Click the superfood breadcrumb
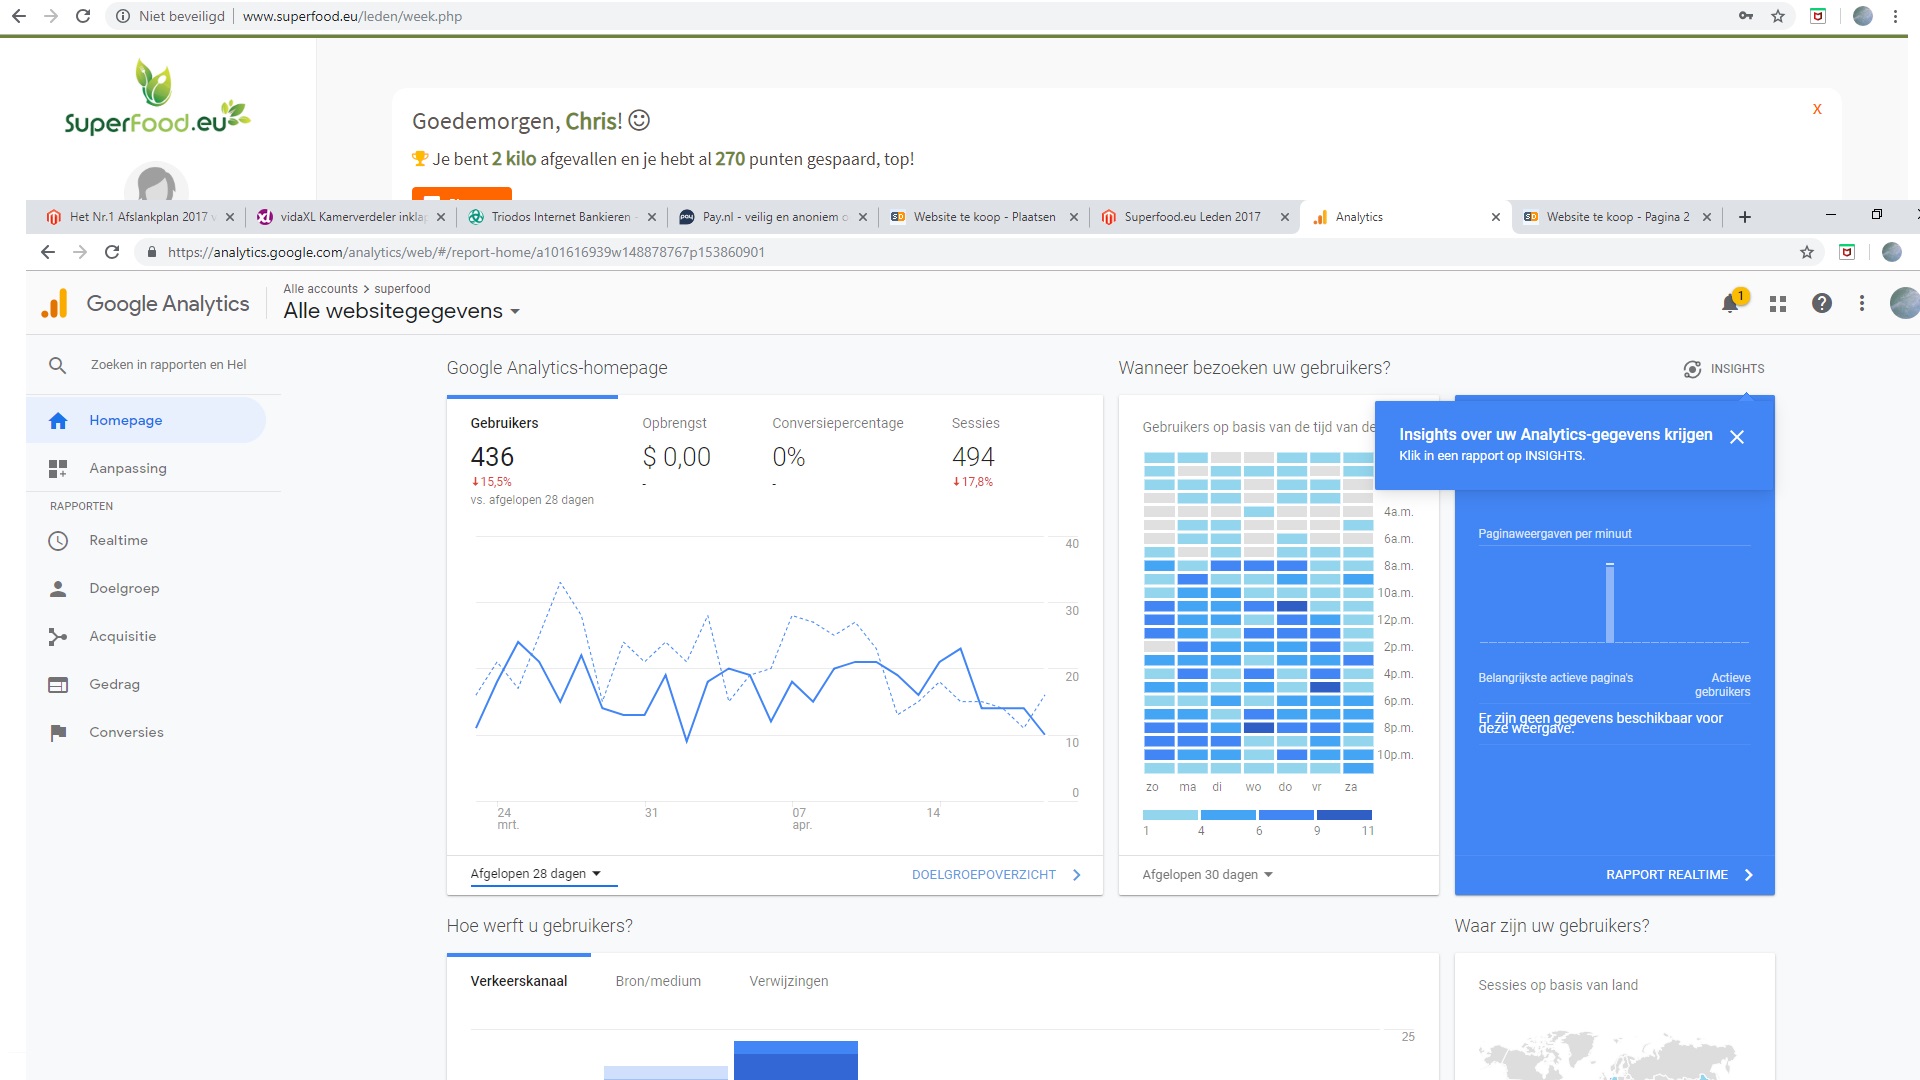Image resolution: width=1920 pixels, height=1080 pixels. pos(402,289)
